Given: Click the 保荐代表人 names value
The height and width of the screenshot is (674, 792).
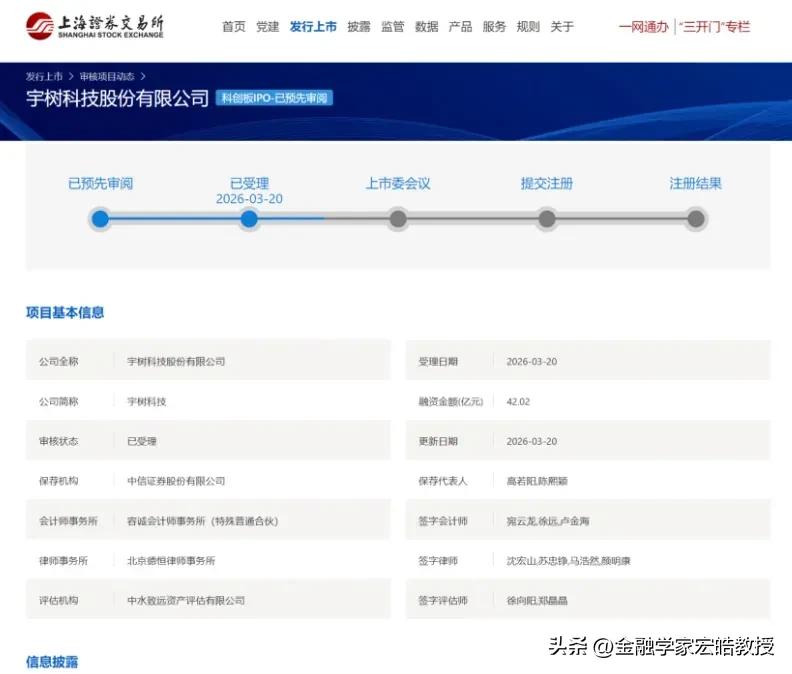Looking at the screenshot, I should tap(537, 481).
